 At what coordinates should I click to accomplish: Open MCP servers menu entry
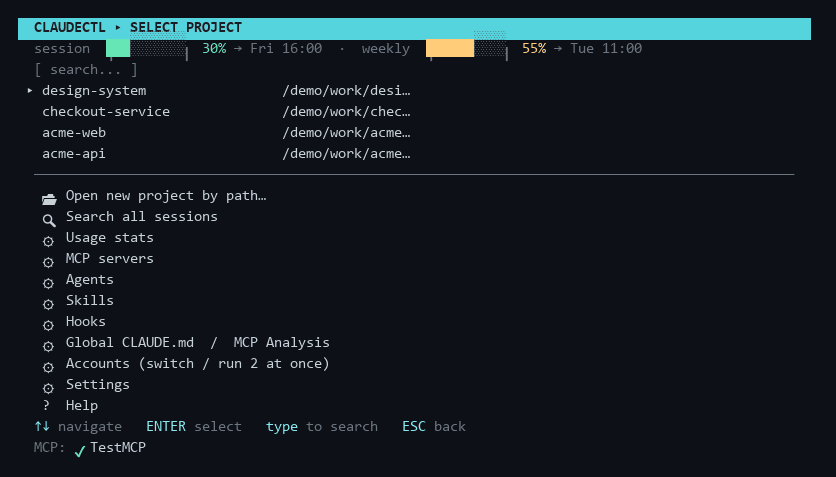tap(110, 258)
